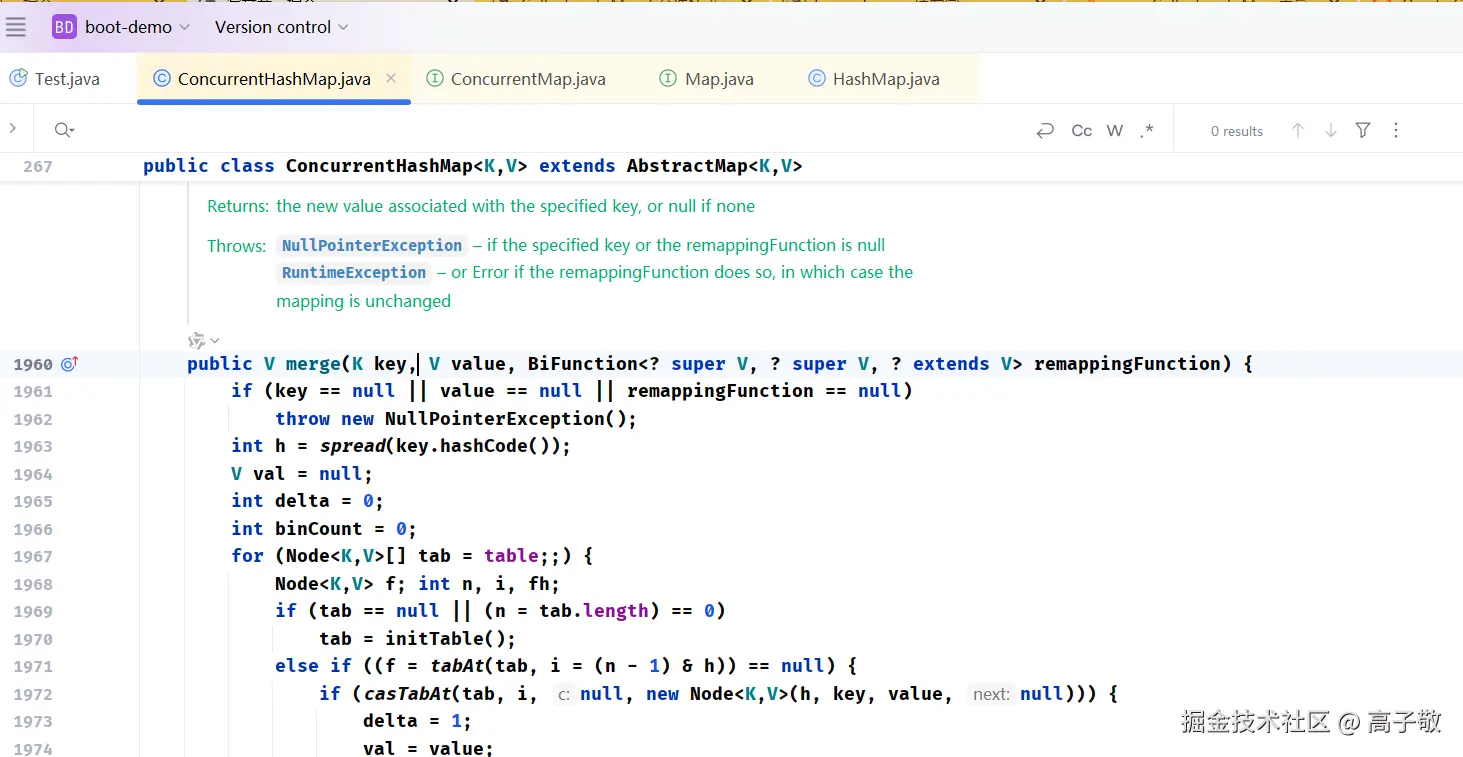The height and width of the screenshot is (757, 1463).
Task: Click the 'val = value;' statement on line 1974
Action: [428, 748]
